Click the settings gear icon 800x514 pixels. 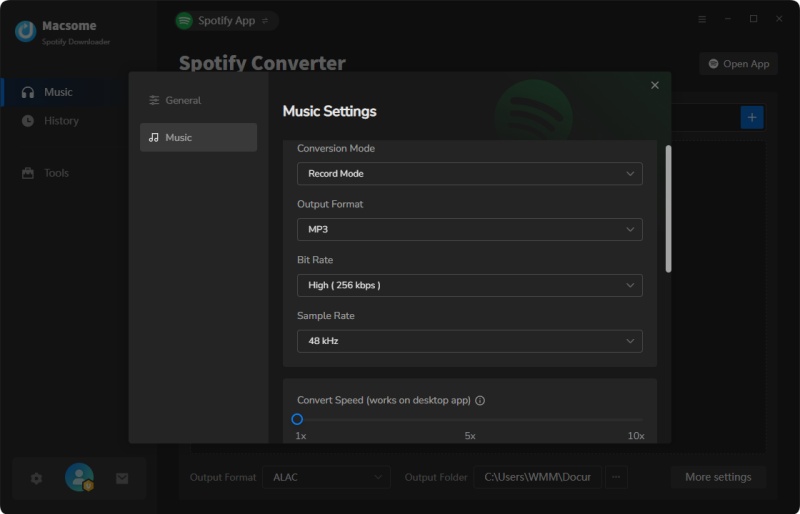[36, 478]
